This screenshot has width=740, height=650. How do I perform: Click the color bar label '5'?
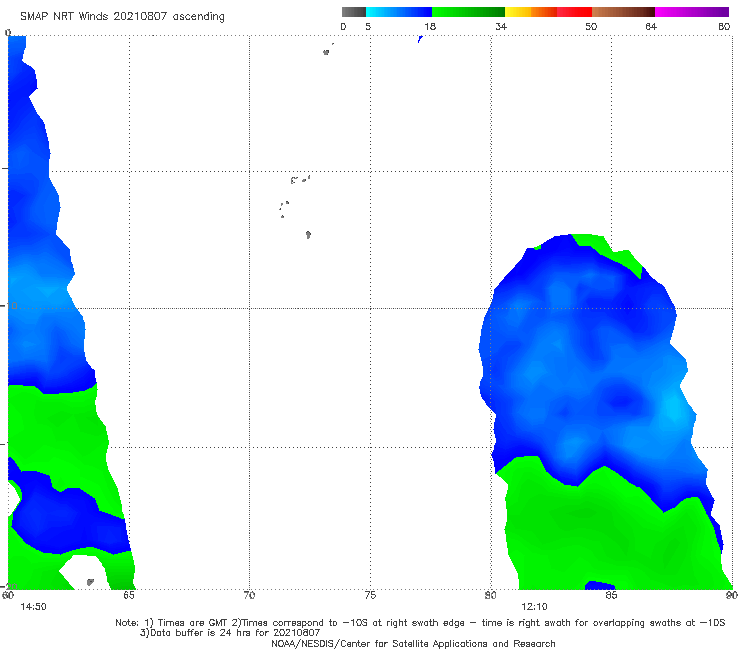pyautogui.click(x=368, y=26)
